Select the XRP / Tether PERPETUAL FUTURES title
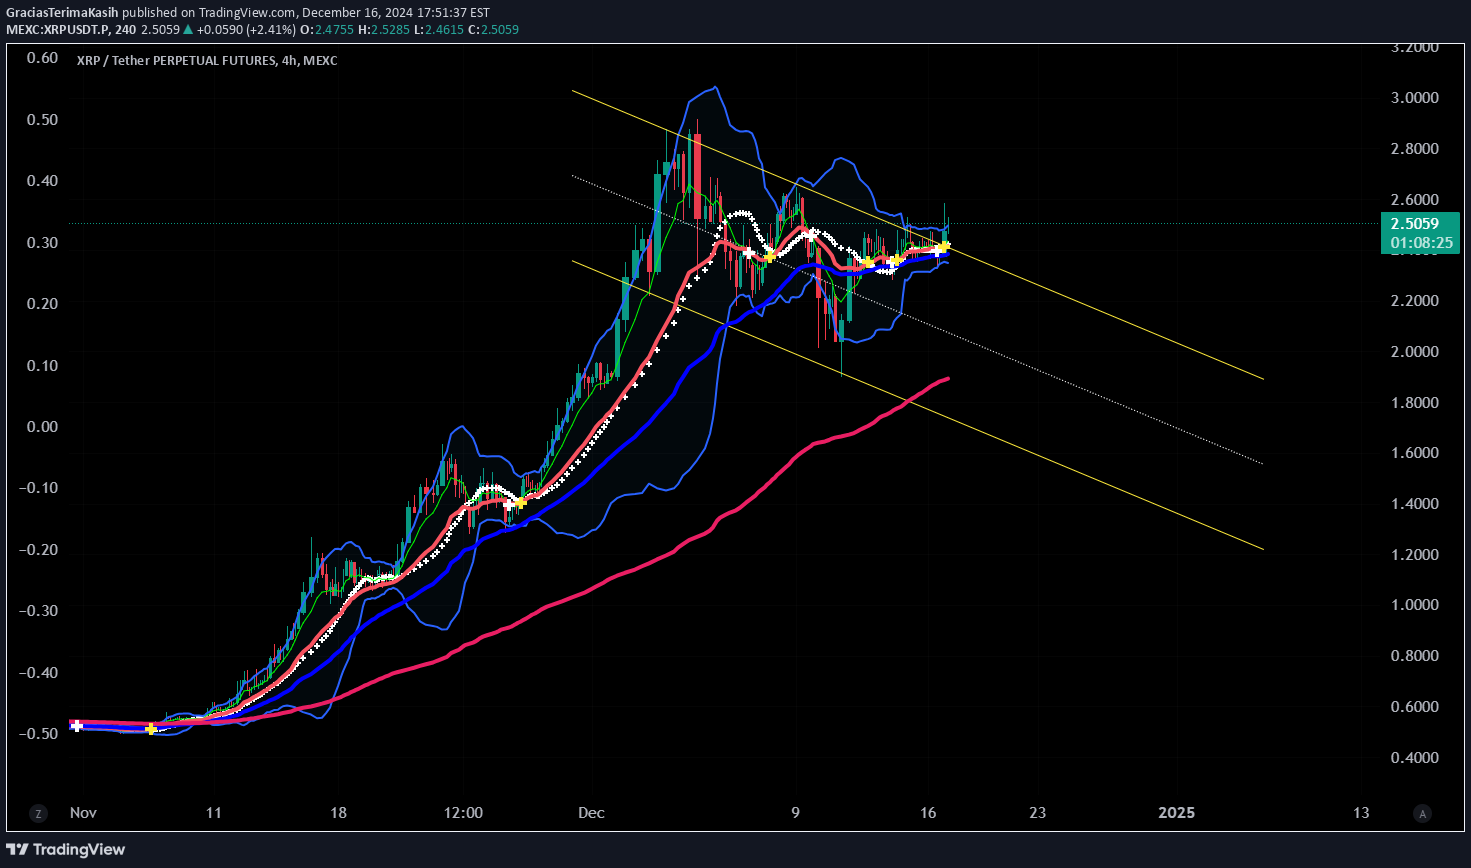The height and width of the screenshot is (868, 1471). point(206,60)
